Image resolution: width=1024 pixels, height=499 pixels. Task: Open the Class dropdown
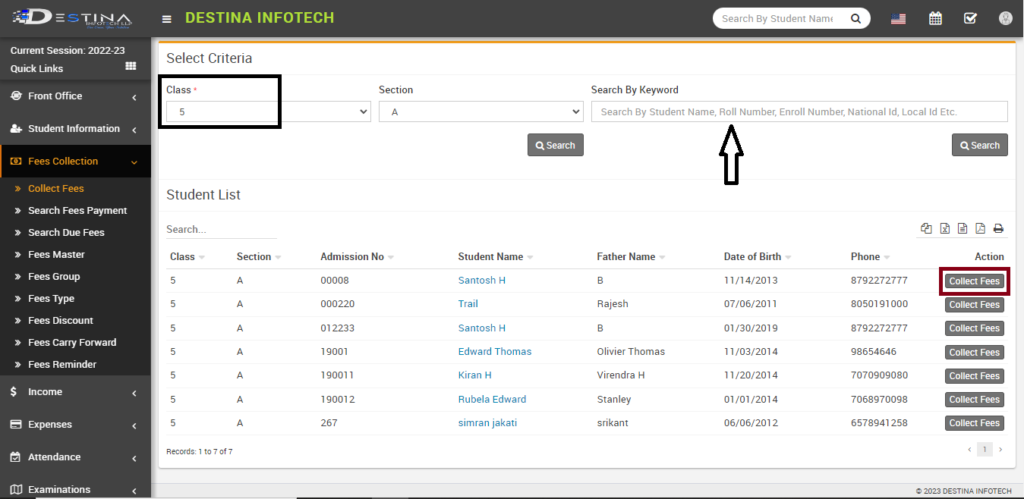pos(267,112)
